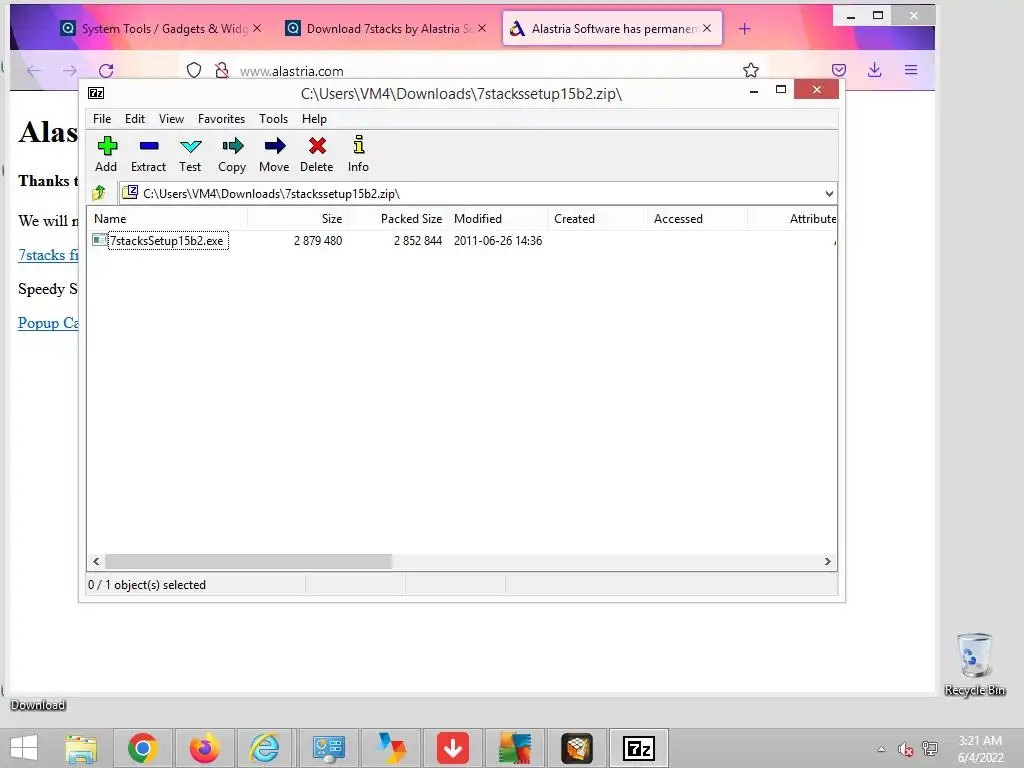Image resolution: width=1024 pixels, height=768 pixels.
Task: Open a new Firefox tab
Action: tap(744, 29)
